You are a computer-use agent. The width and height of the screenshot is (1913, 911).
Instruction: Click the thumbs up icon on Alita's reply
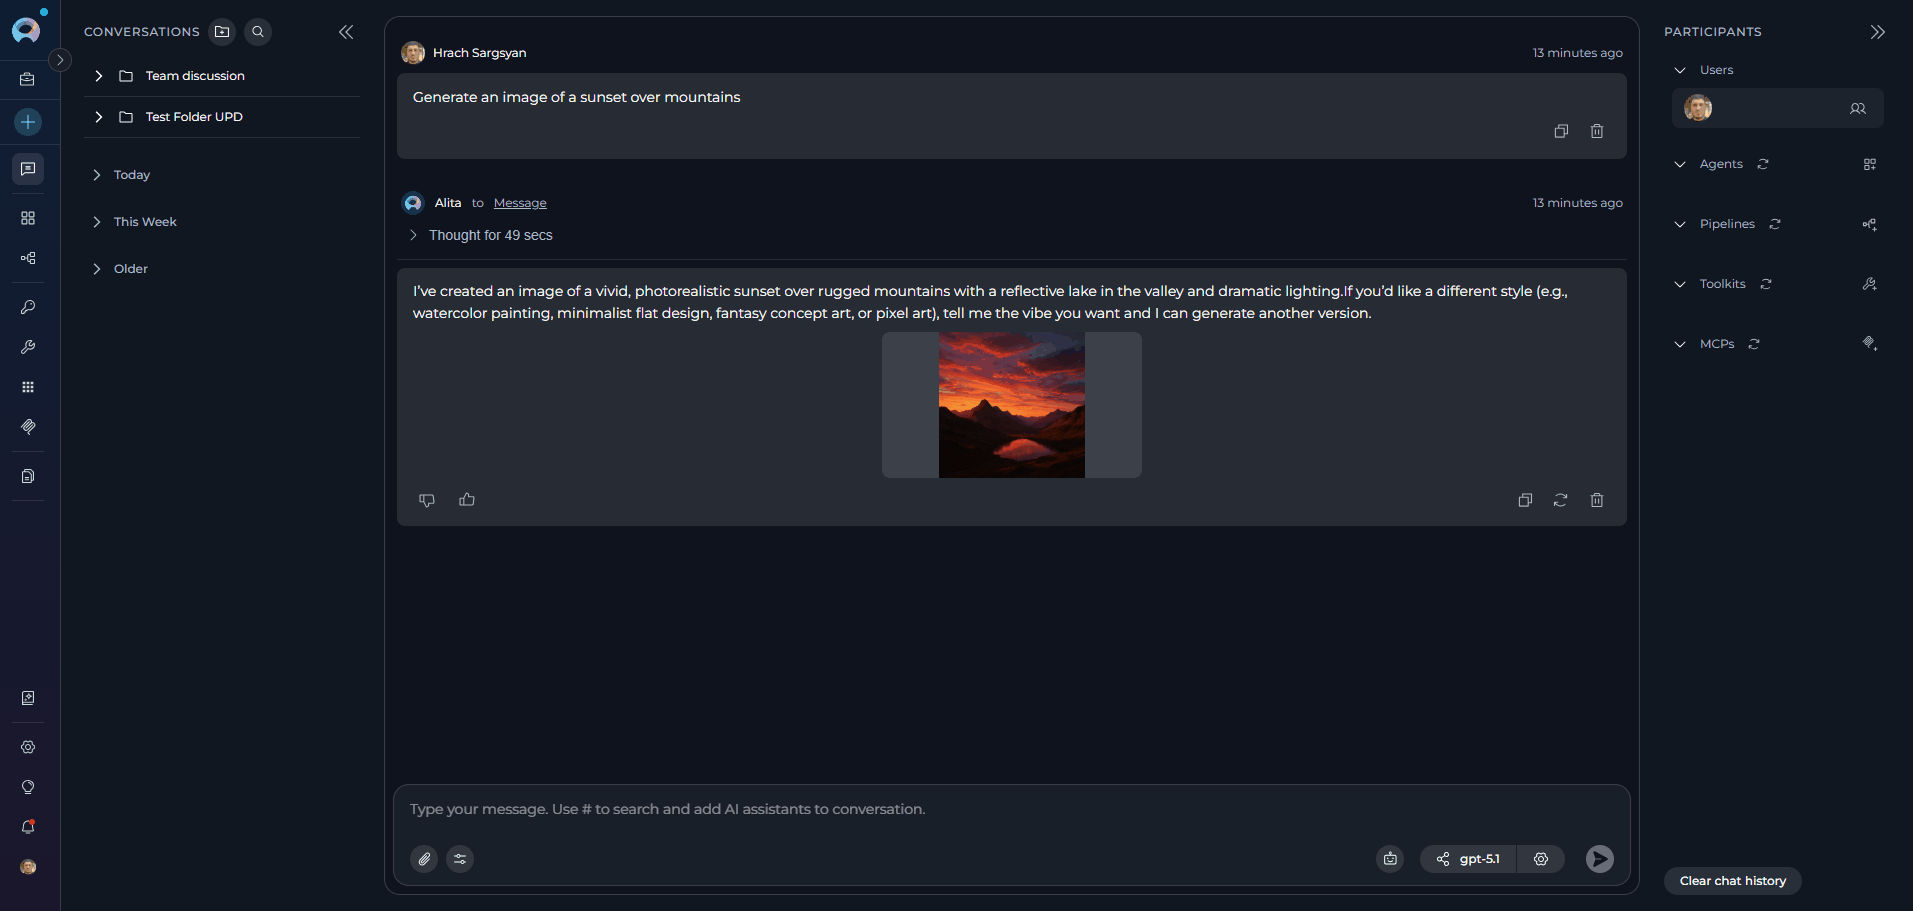pyautogui.click(x=467, y=500)
